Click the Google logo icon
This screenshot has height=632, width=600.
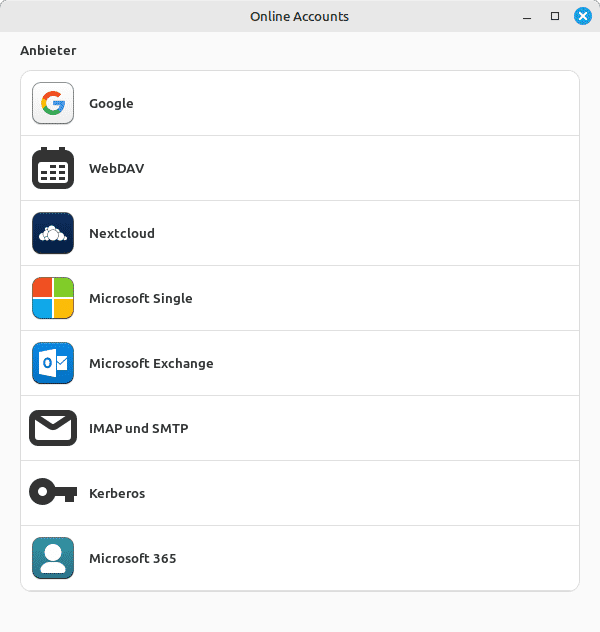coord(53,103)
